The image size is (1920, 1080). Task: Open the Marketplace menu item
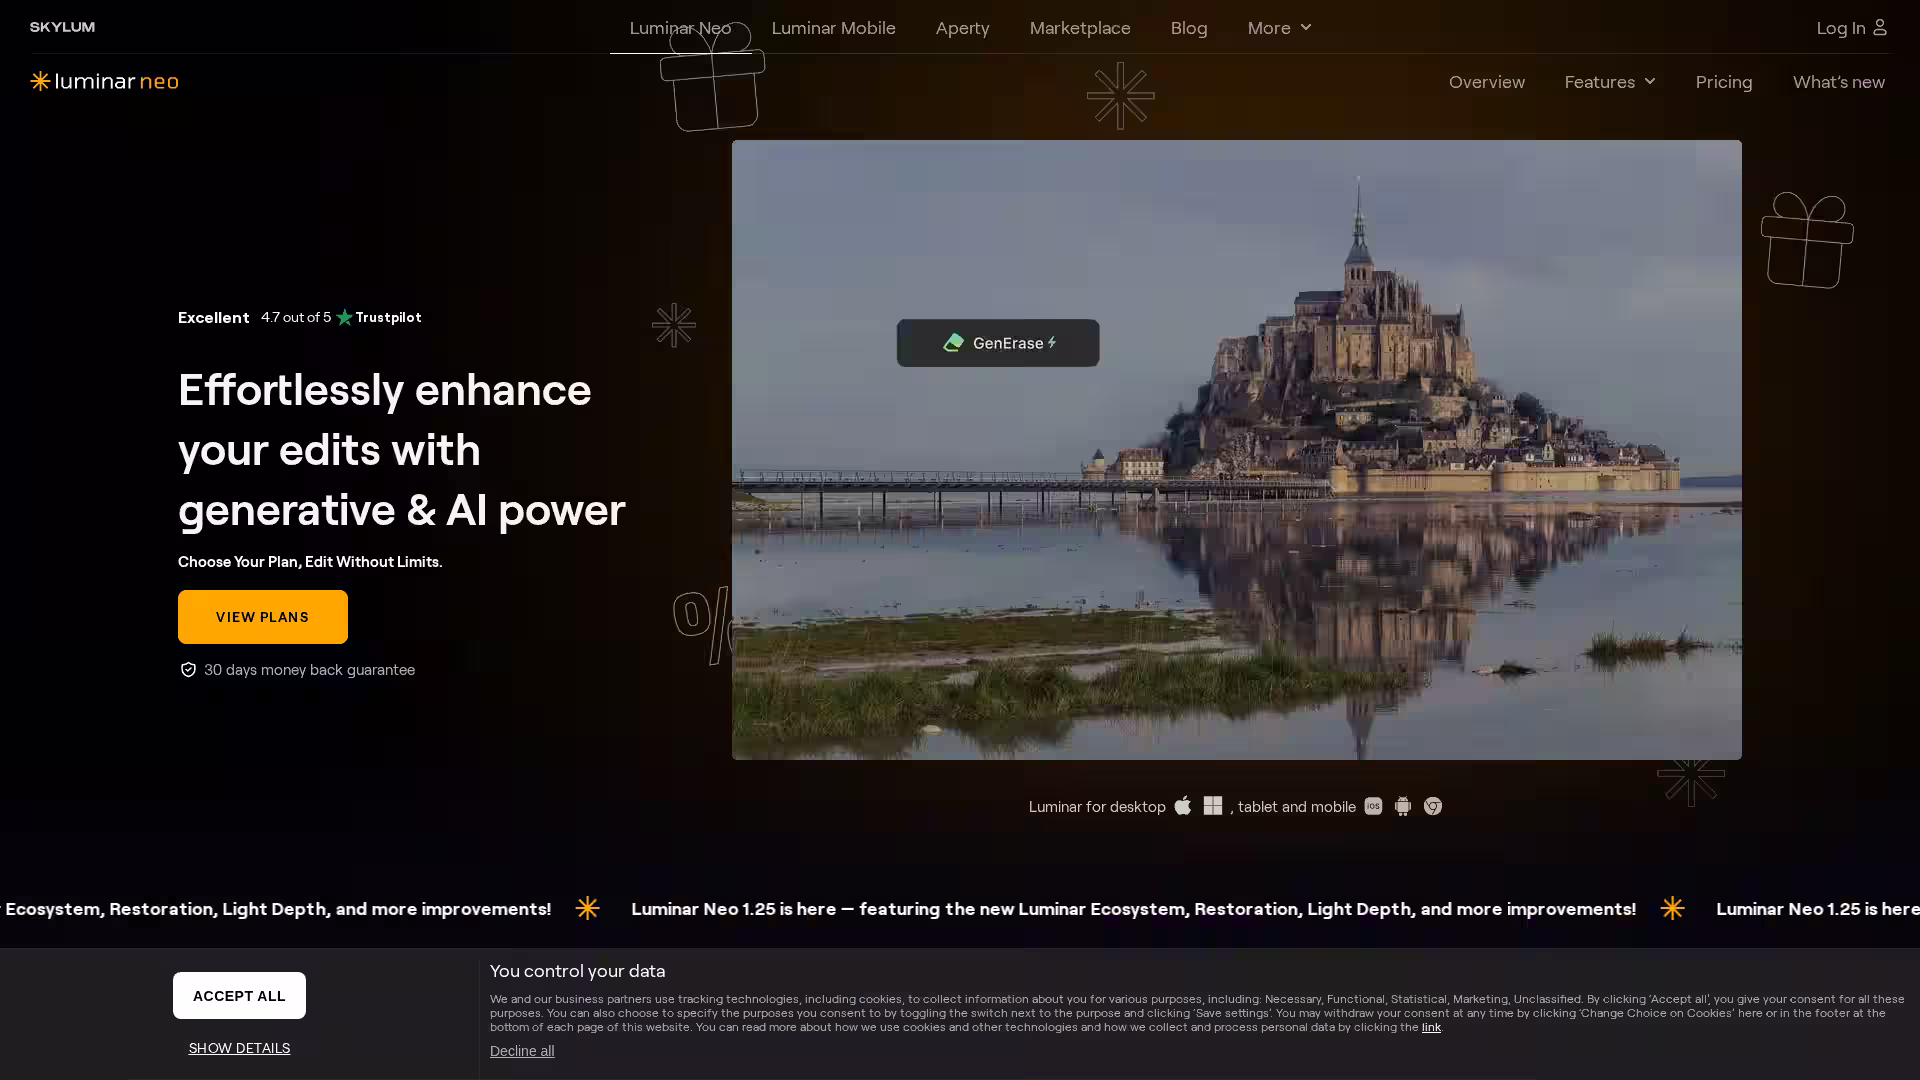pyautogui.click(x=1080, y=28)
